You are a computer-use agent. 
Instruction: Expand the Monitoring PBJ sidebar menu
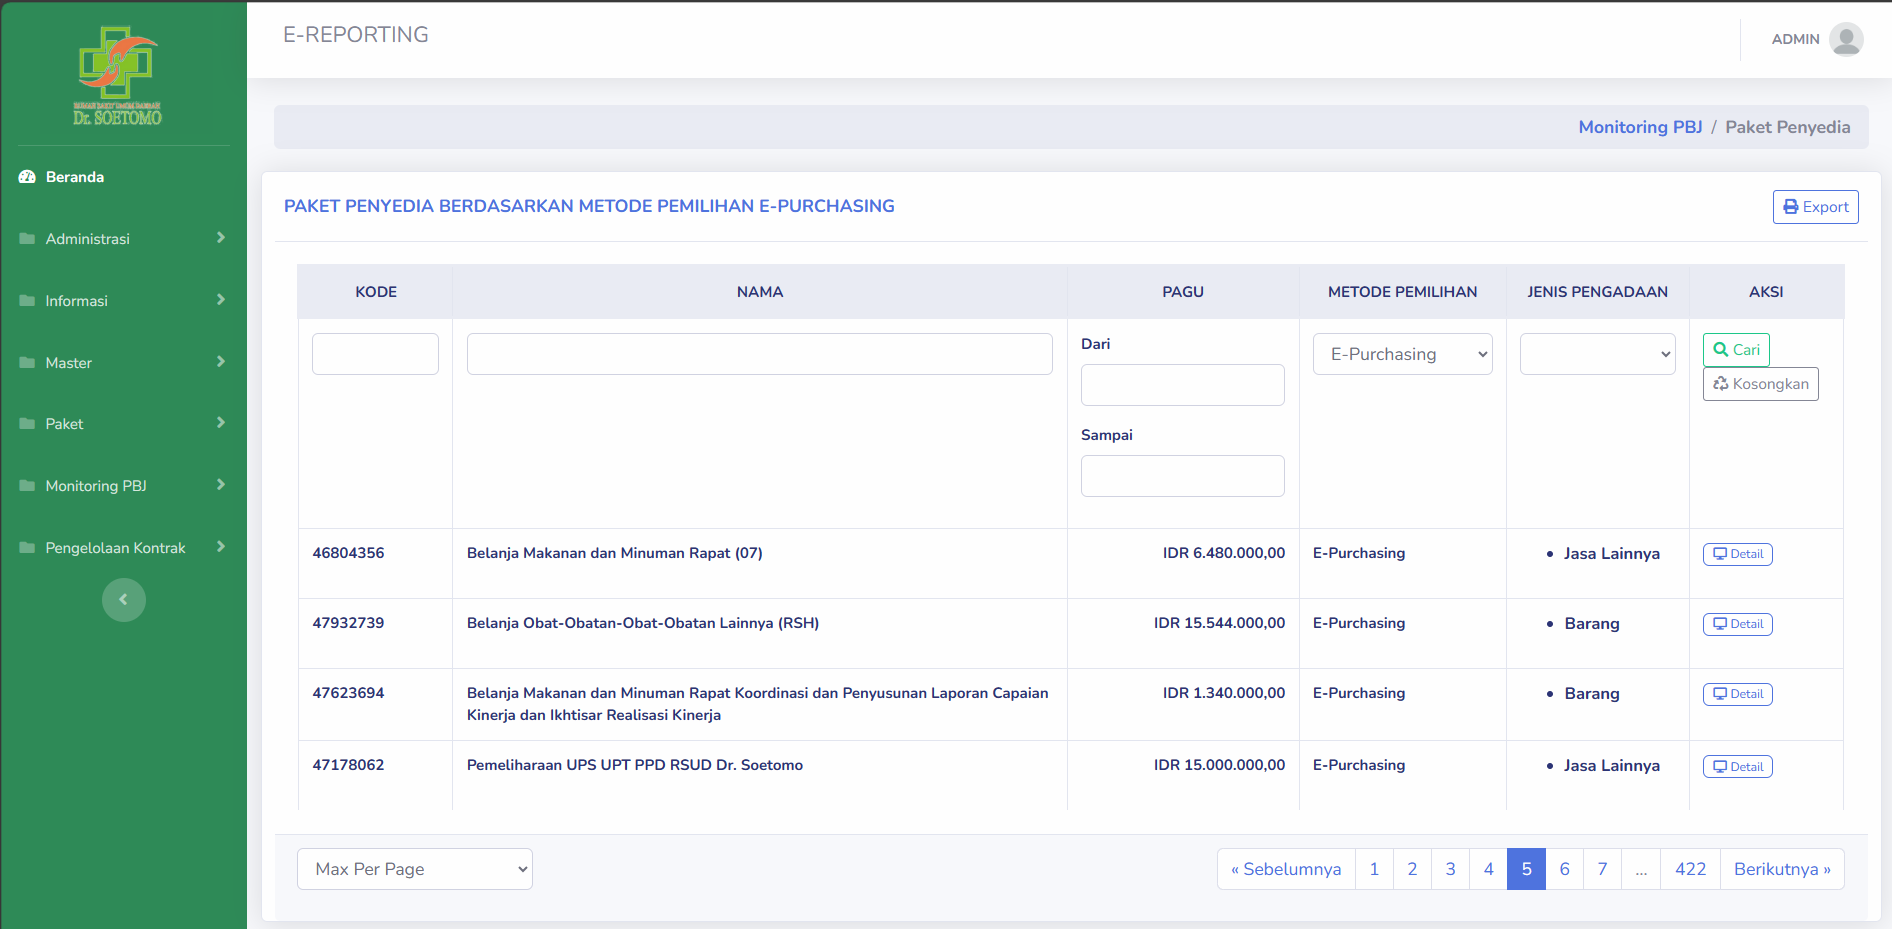[122, 486]
